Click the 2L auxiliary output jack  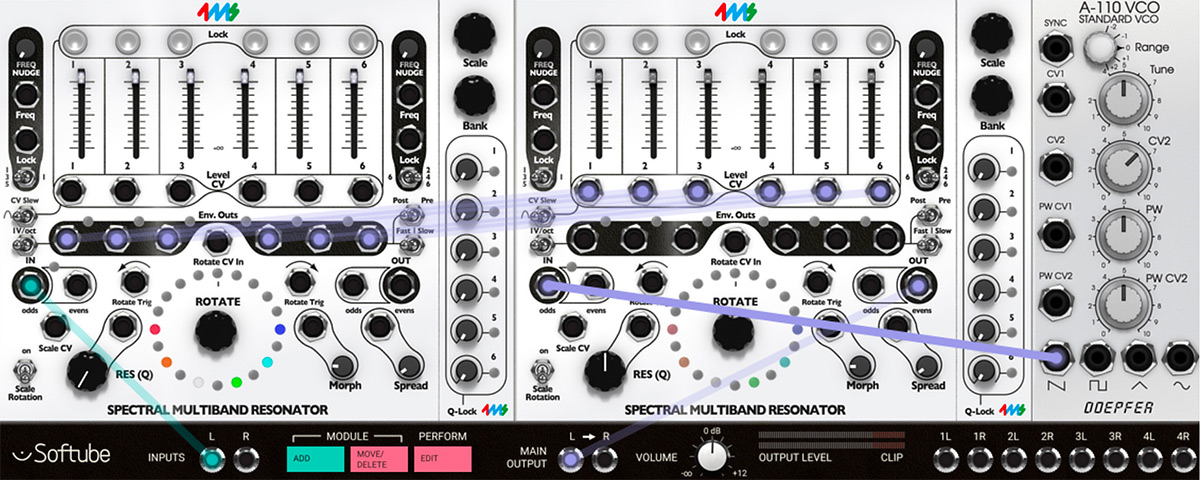(1012, 460)
